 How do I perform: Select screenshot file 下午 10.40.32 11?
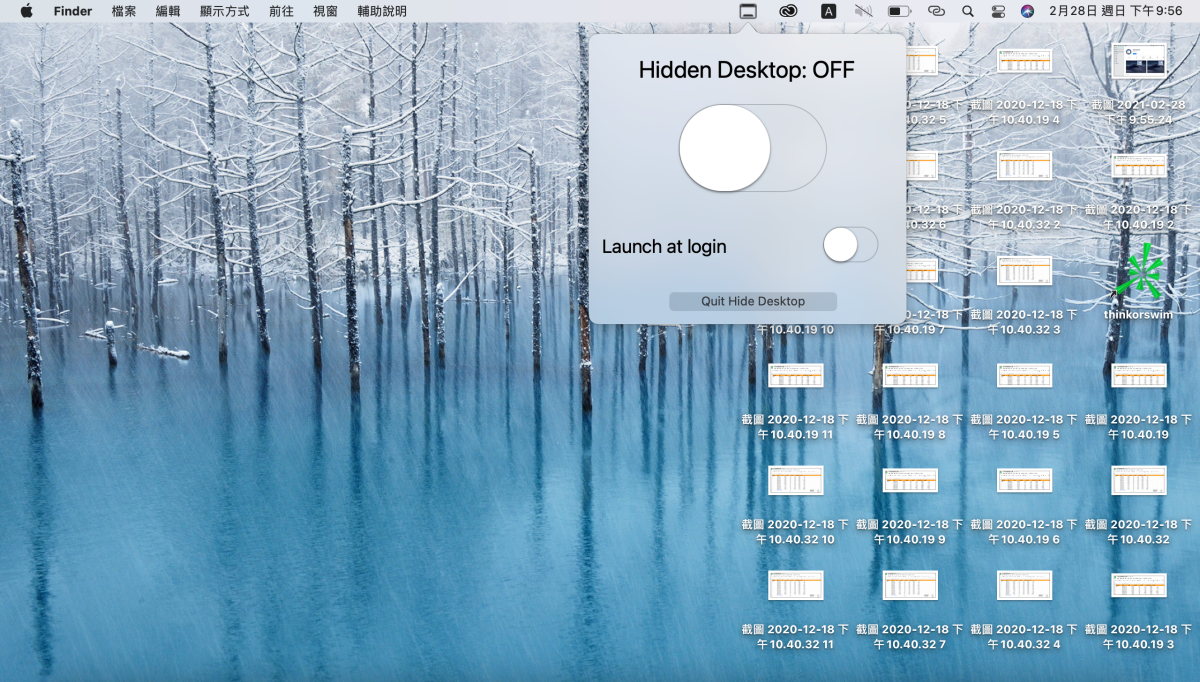click(795, 585)
